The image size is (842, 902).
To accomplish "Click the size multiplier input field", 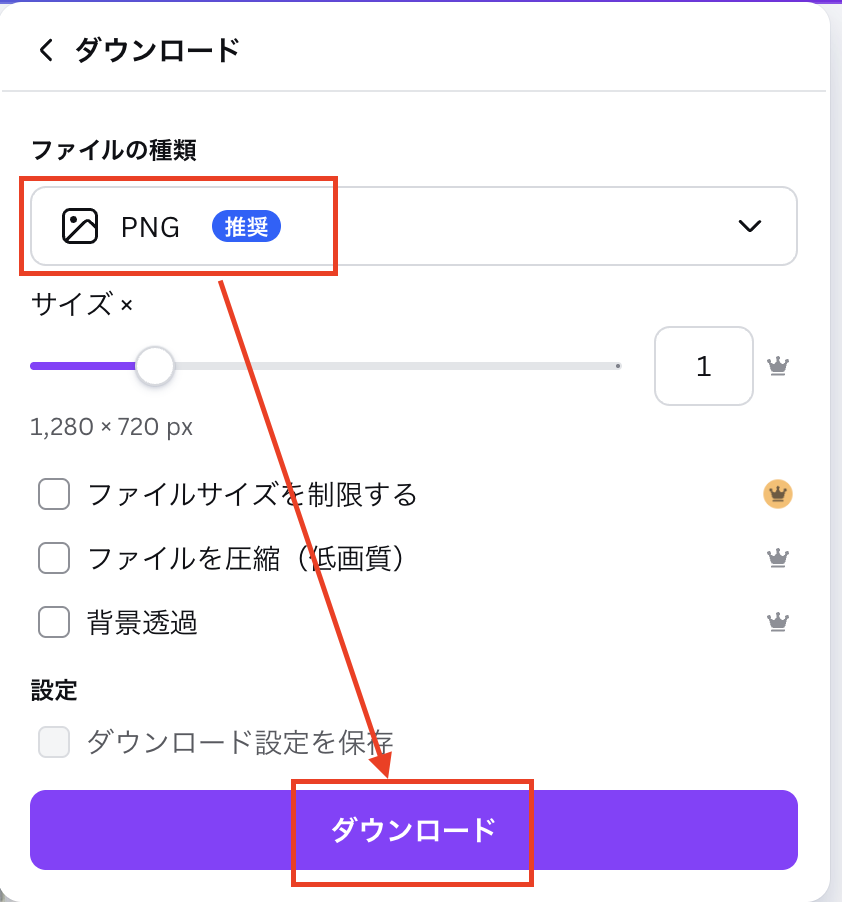I will pos(703,366).
